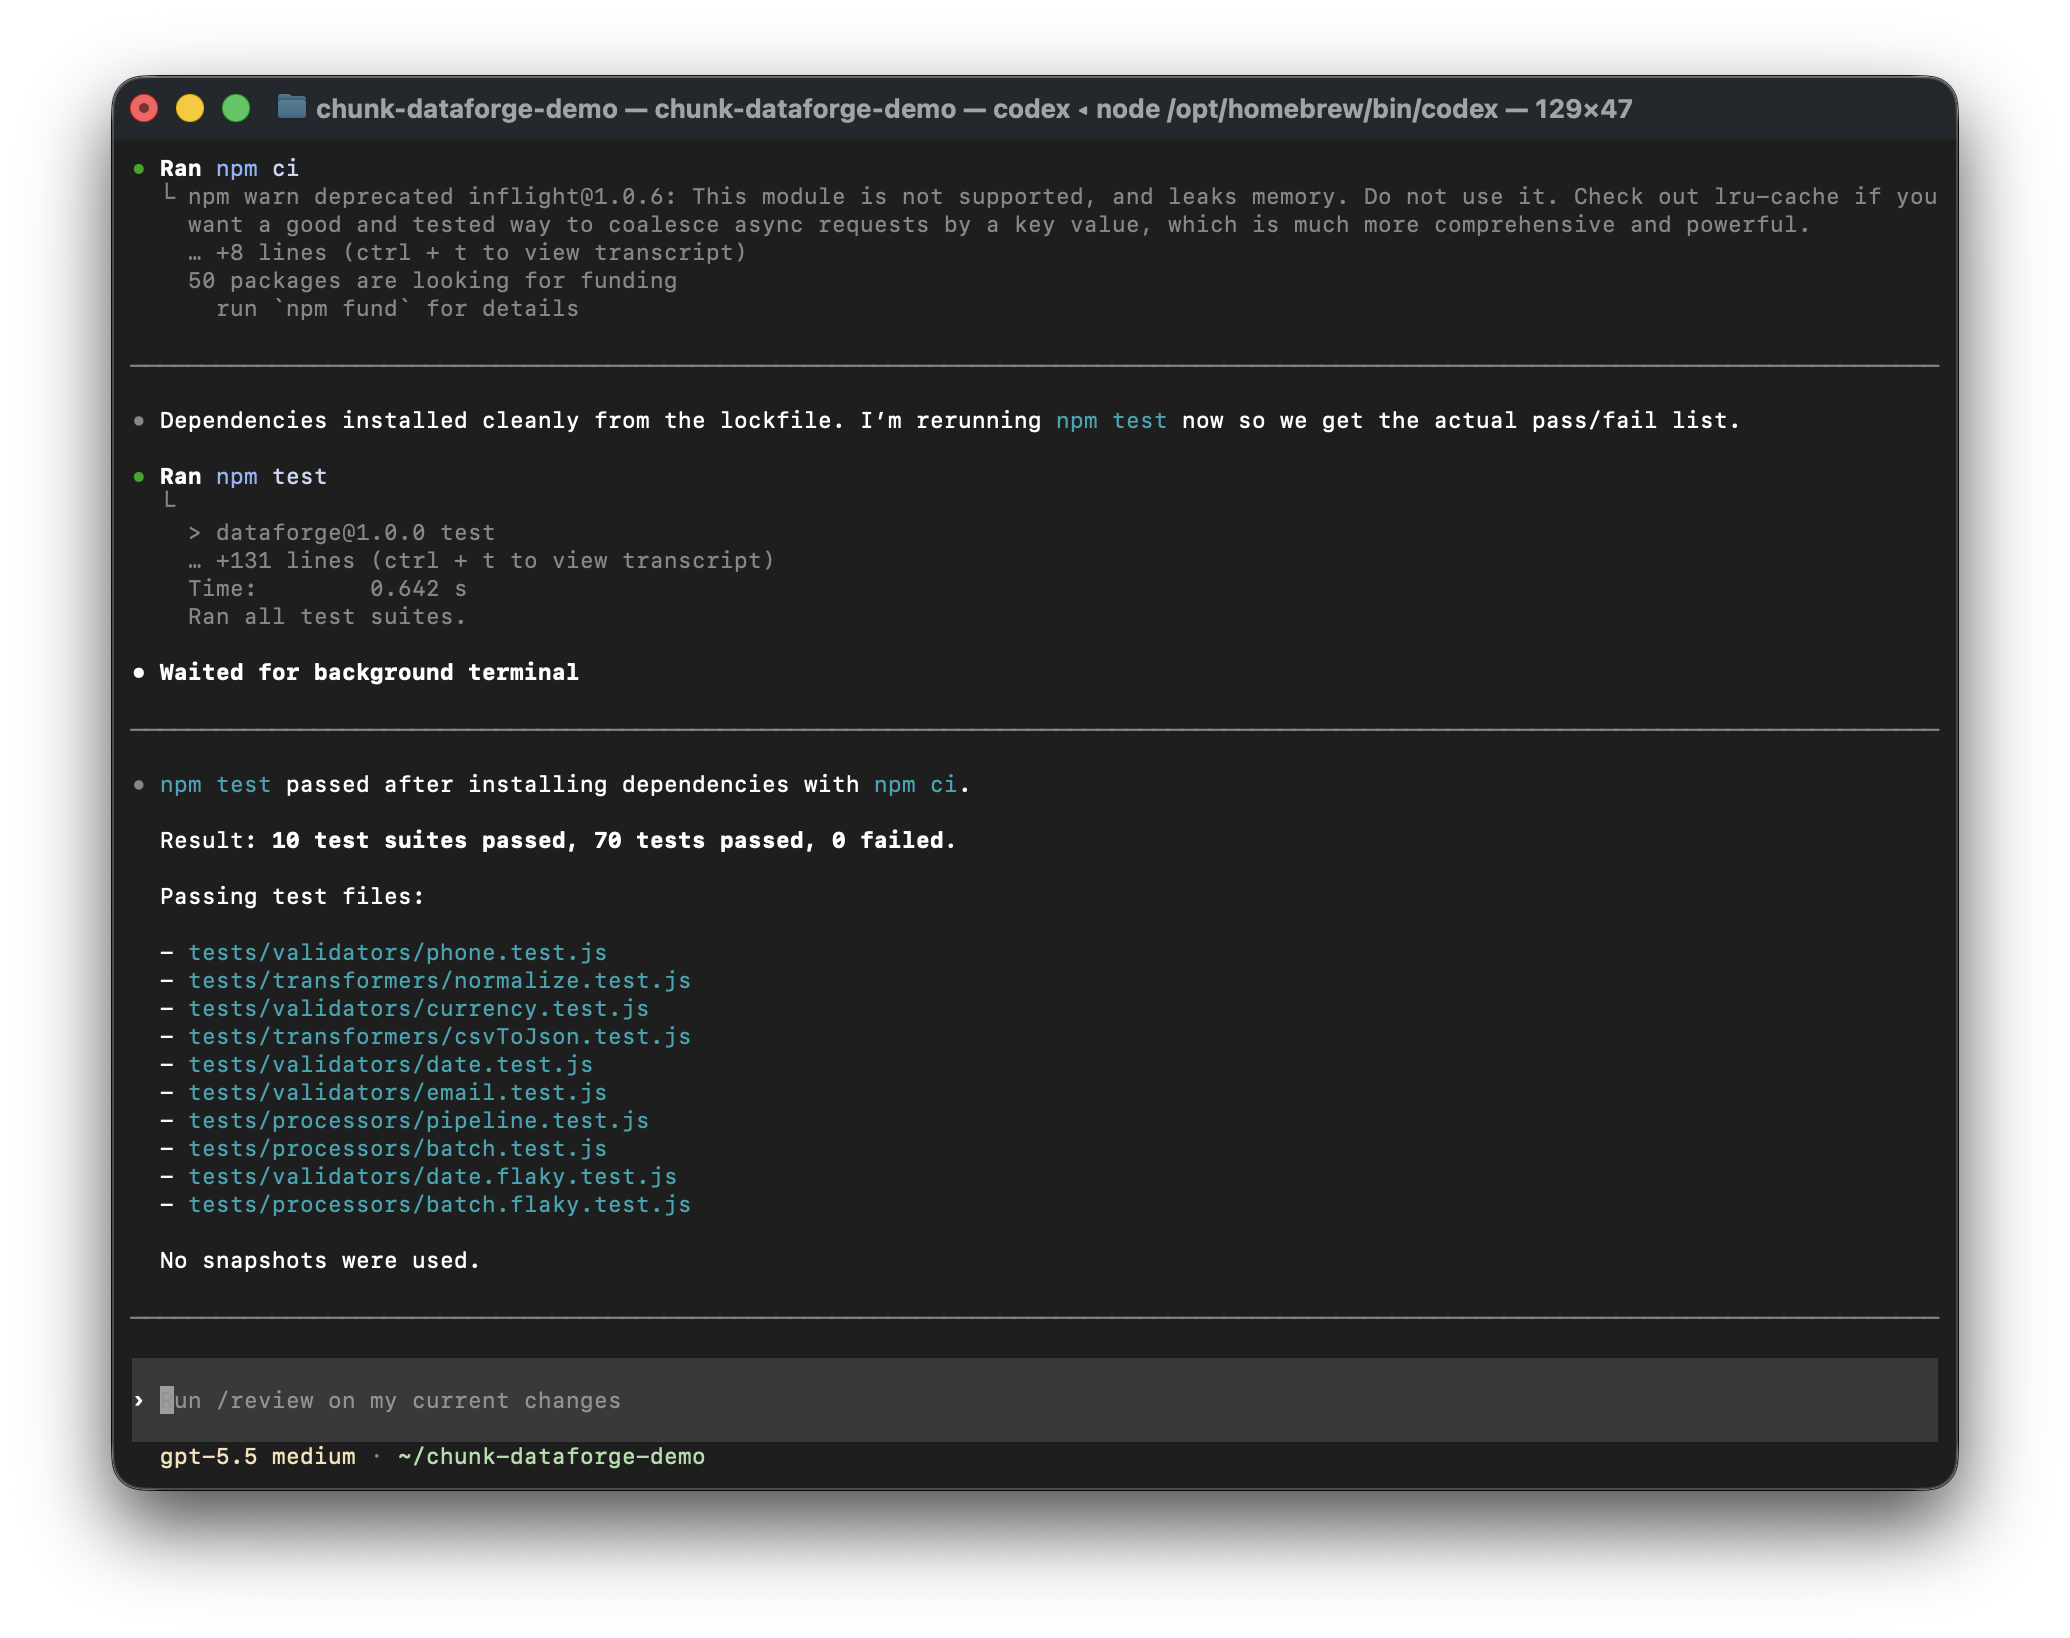Open tests/transformers/normalize.test.js link
This screenshot has width=2070, height=1638.
pyautogui.click(x=440, y=980)
